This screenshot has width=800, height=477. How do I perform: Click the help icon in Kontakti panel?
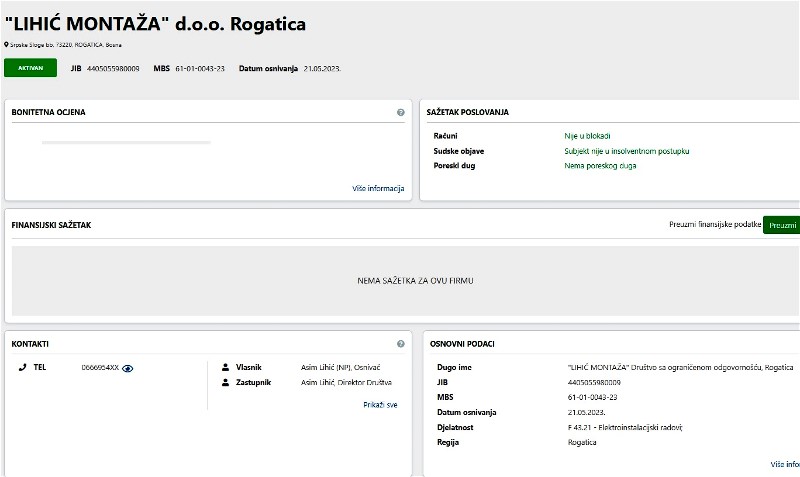[x=400, y=344]
